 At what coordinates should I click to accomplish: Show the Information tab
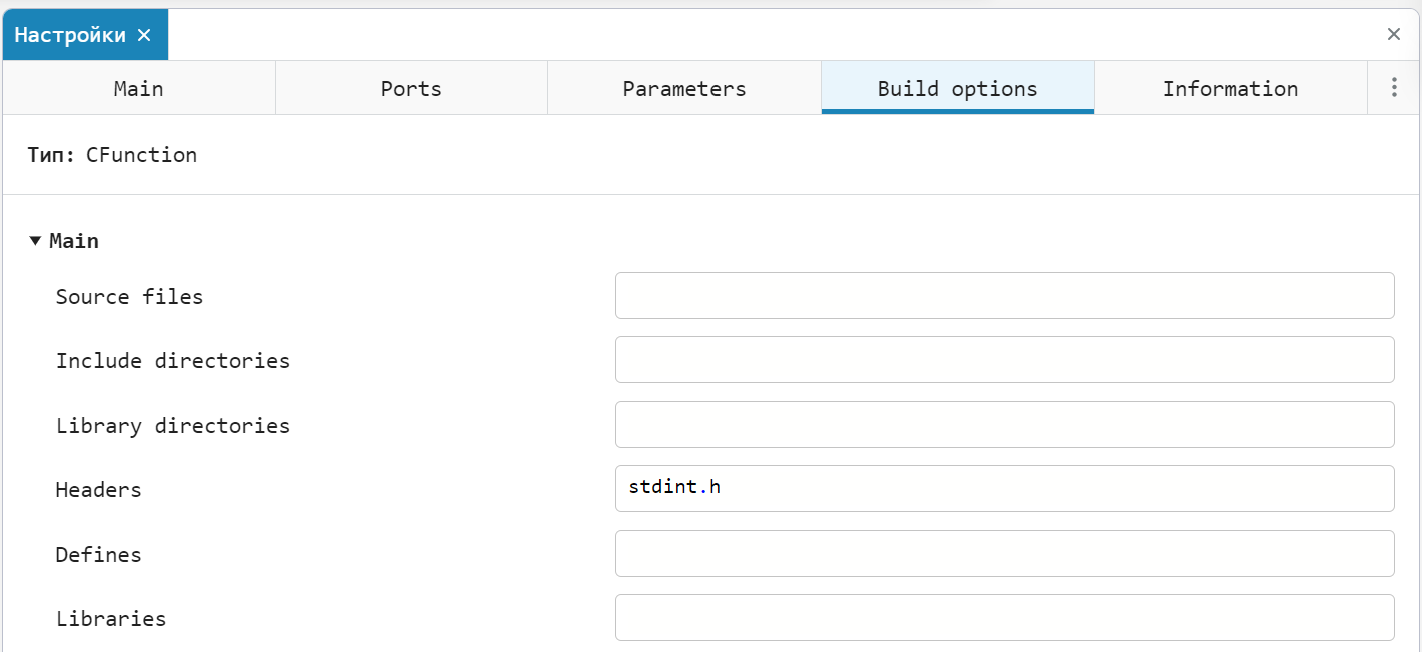click(x=1230, y=88)
